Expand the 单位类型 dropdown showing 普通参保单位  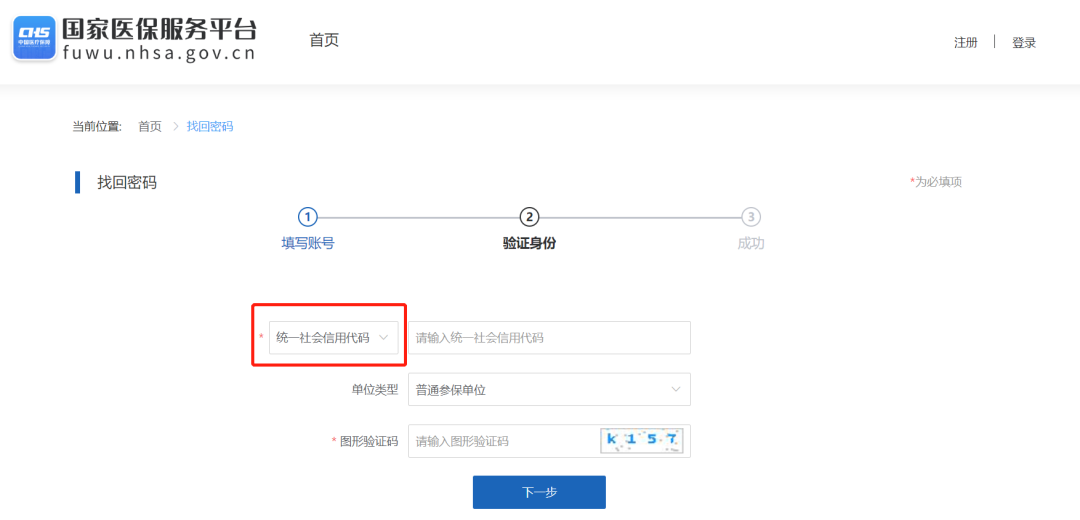[x=548, y=390]
